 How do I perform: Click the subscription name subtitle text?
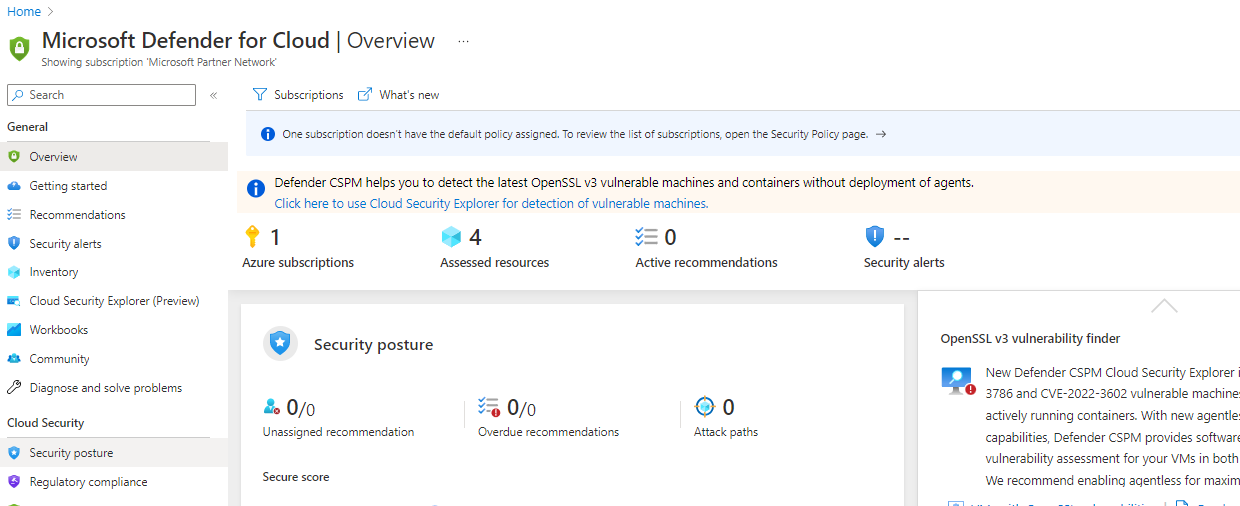(159, 62)
